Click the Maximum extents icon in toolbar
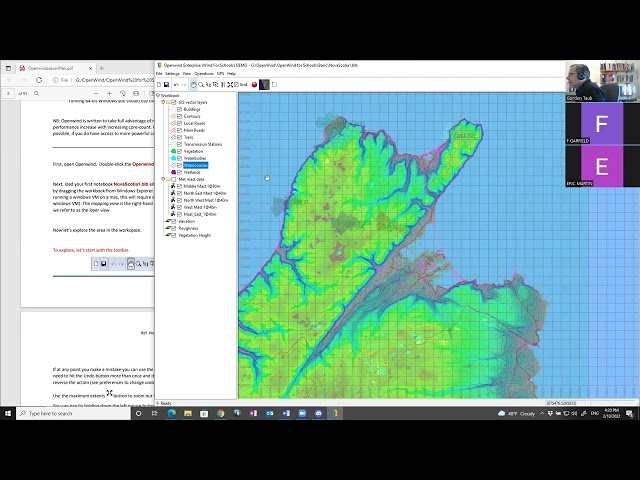This screenshot has height=480, width=640. [230, 84]
